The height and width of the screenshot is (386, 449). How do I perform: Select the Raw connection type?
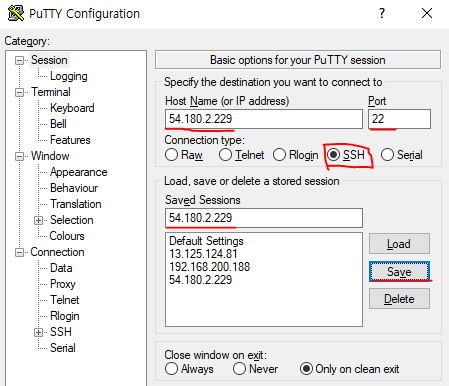pos(171,155)
